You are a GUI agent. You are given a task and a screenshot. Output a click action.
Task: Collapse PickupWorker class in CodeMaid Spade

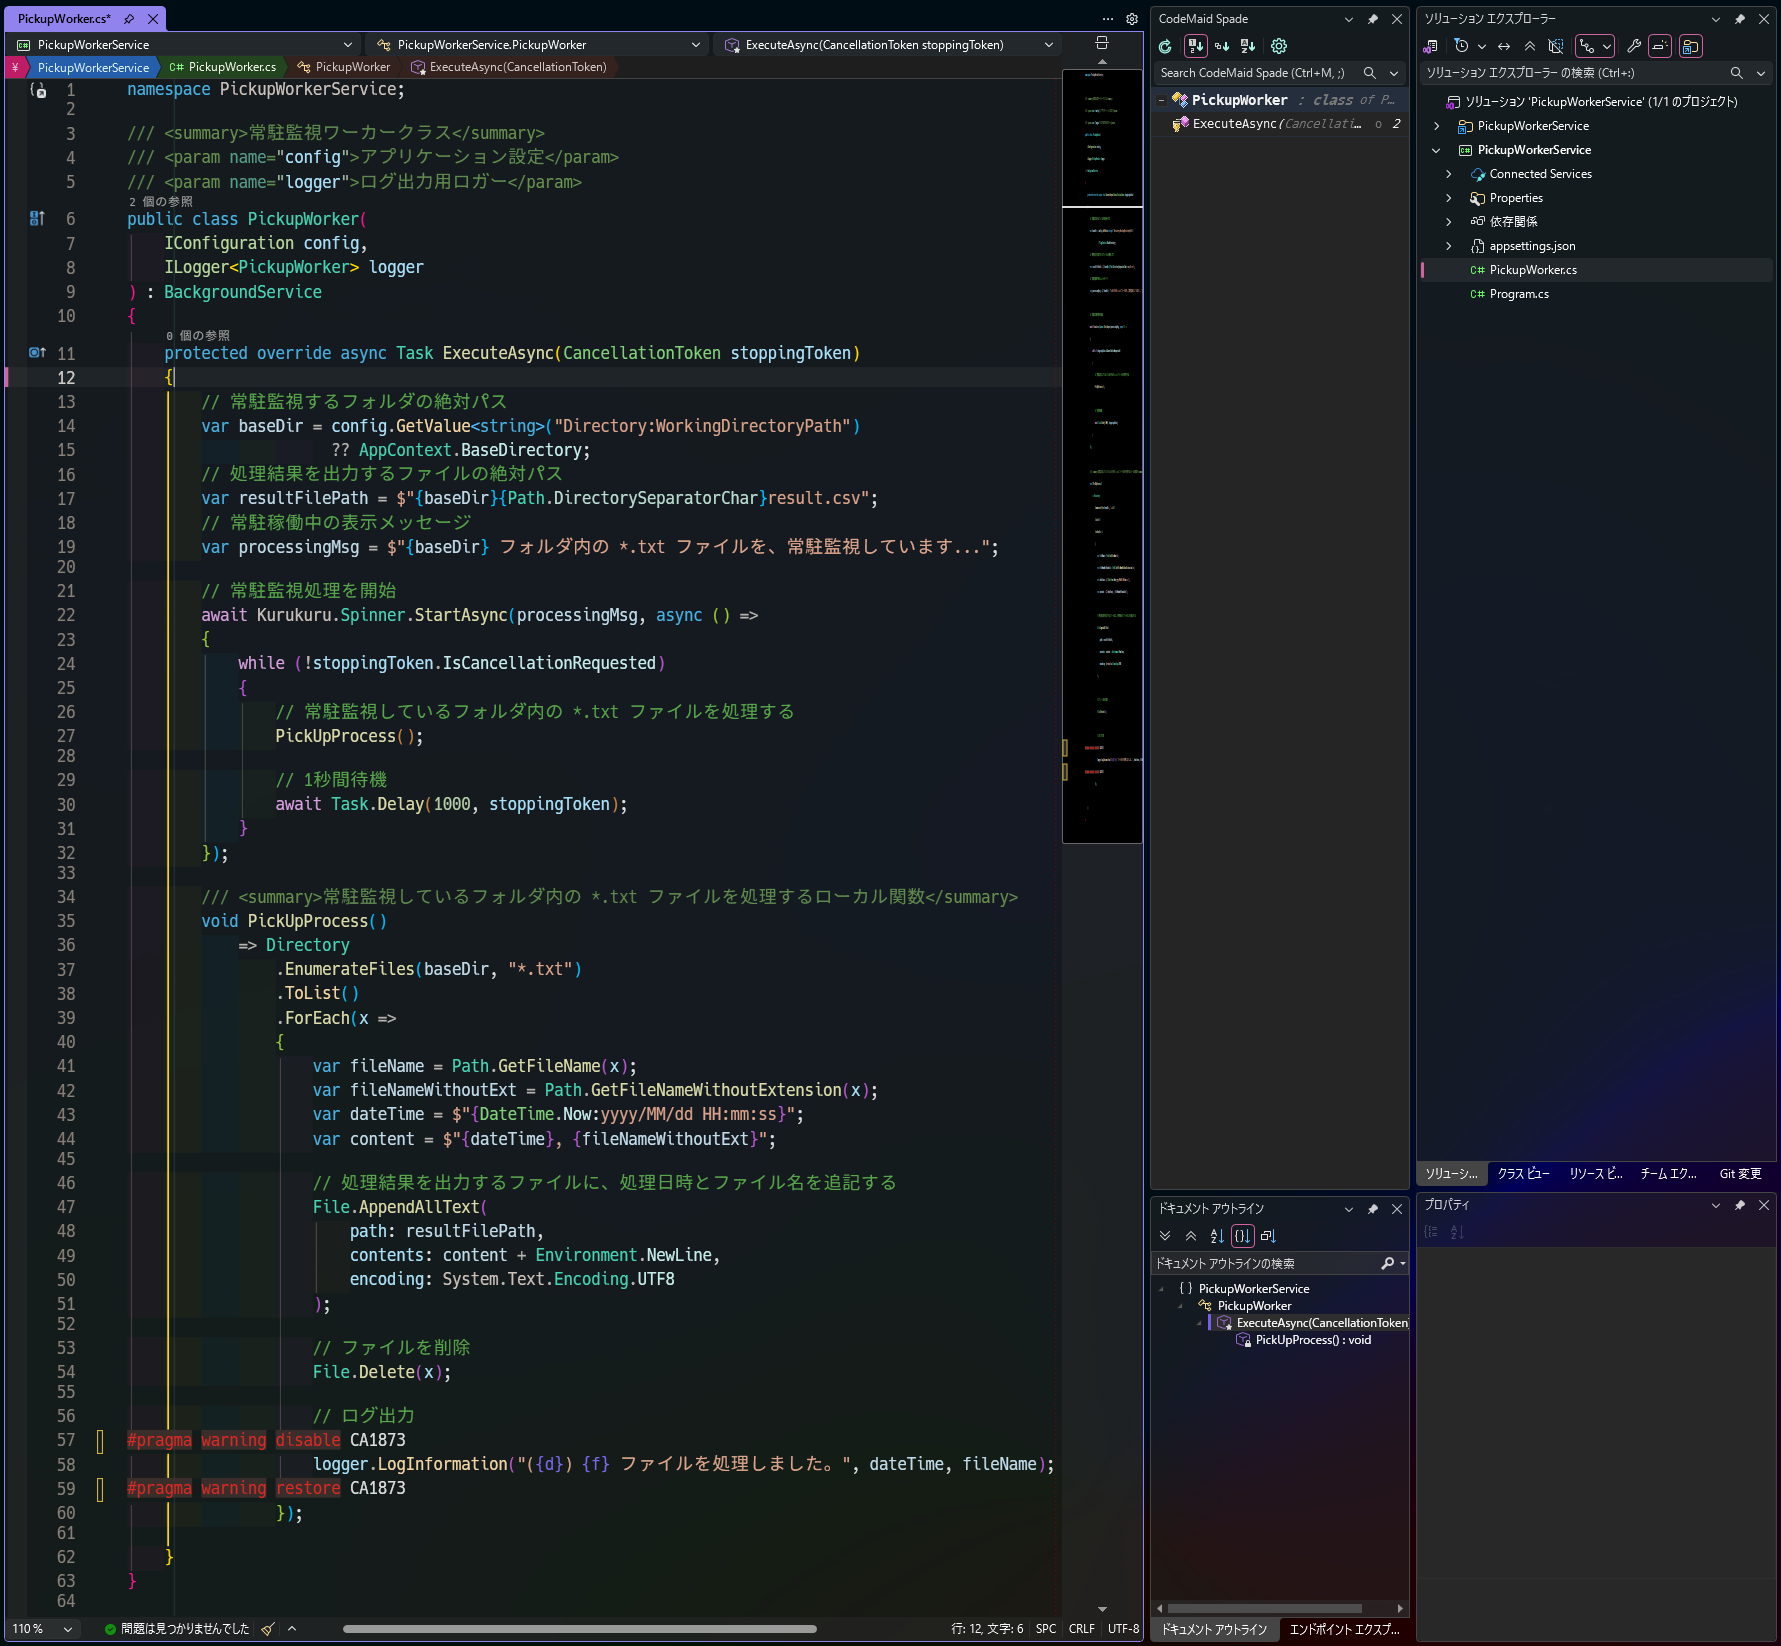(x=1161, y=100)
